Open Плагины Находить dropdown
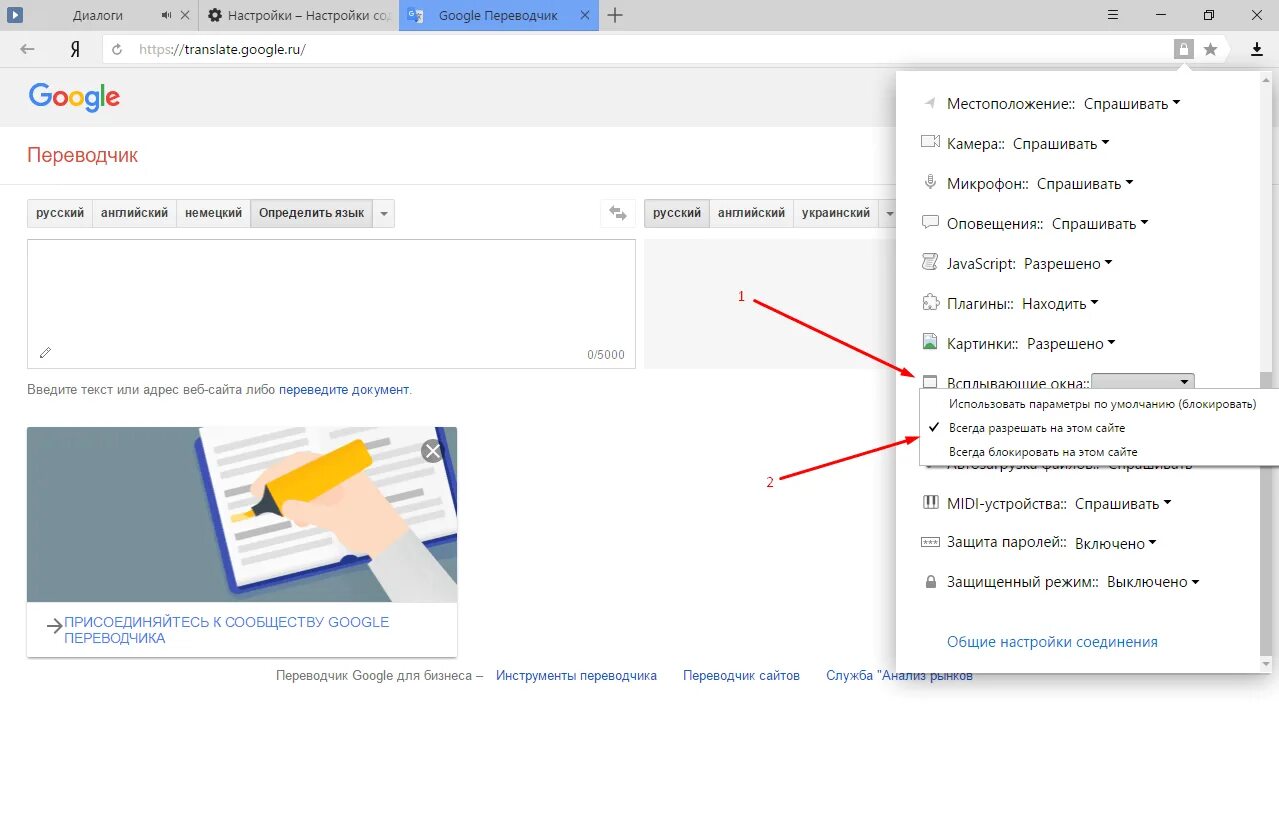Image resolution: width=1279 pixels, height=832 pixels. 1060,303
